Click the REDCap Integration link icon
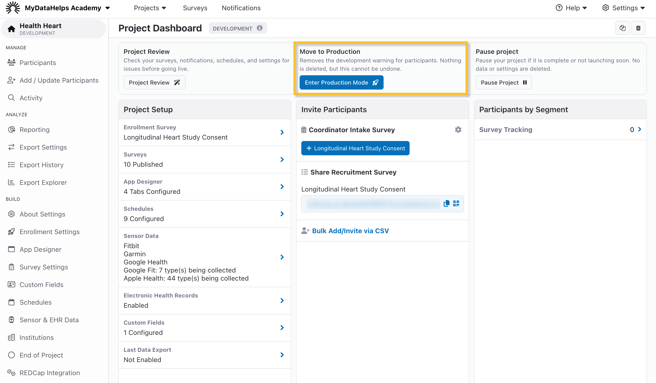656x383 pixels. 11,373
